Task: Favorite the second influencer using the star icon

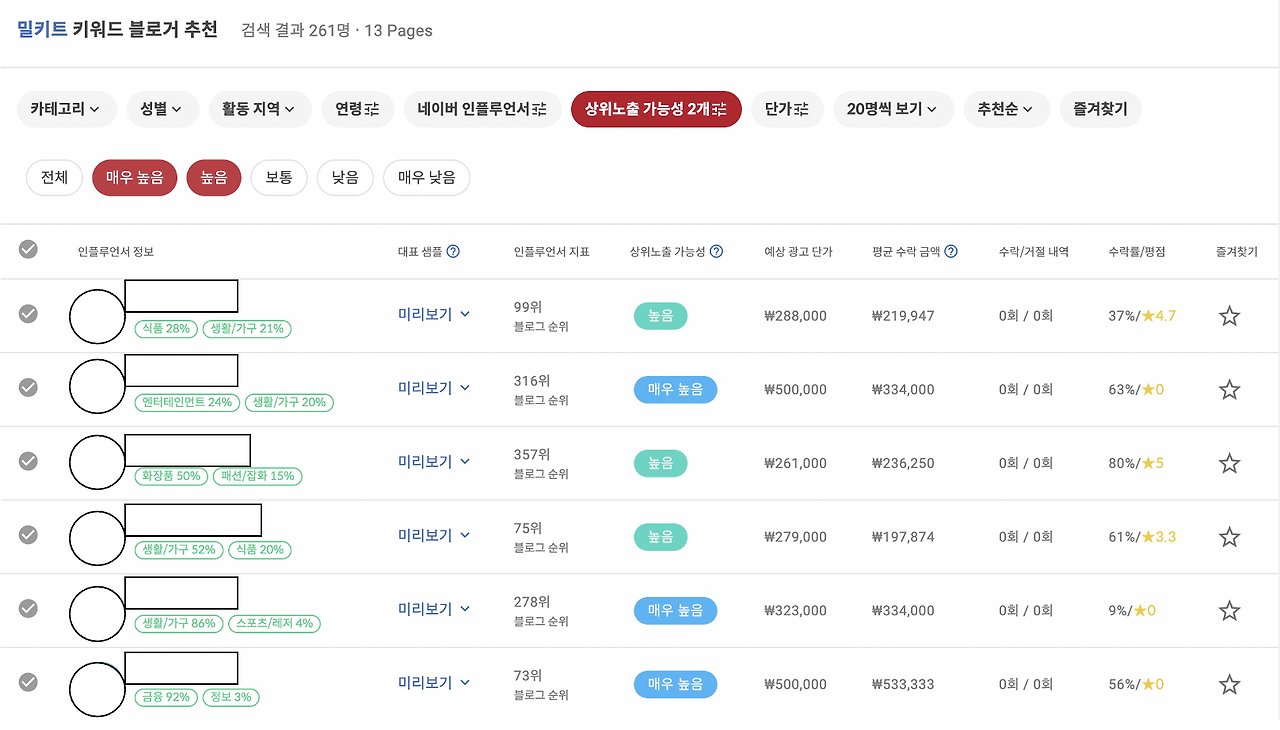Action: 1229,389
